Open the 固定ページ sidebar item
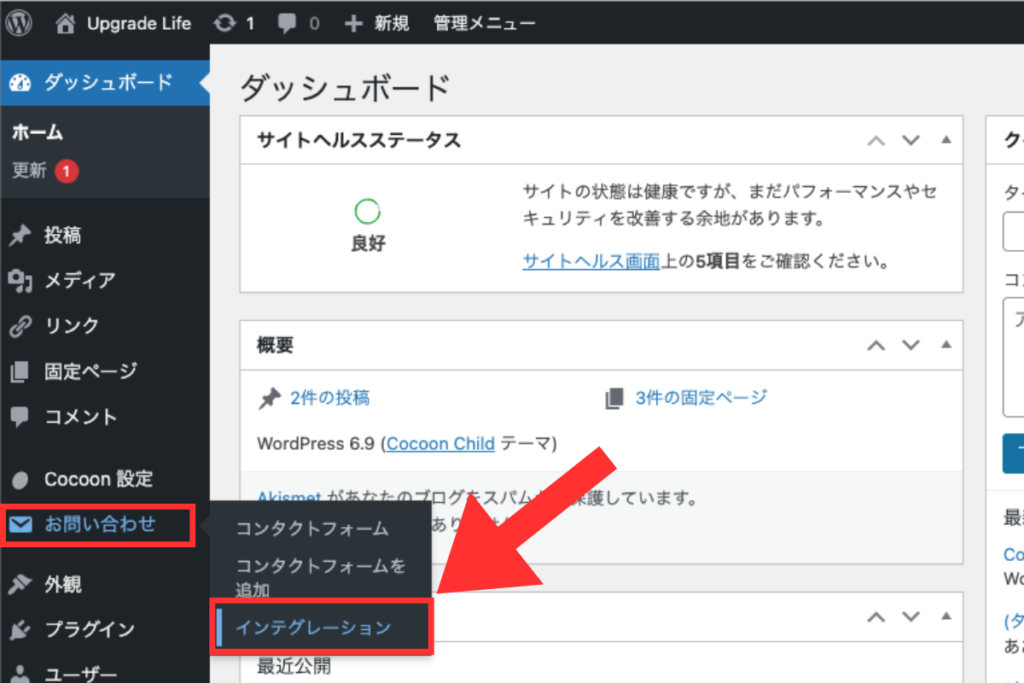1024x683 pixels. 90,371
